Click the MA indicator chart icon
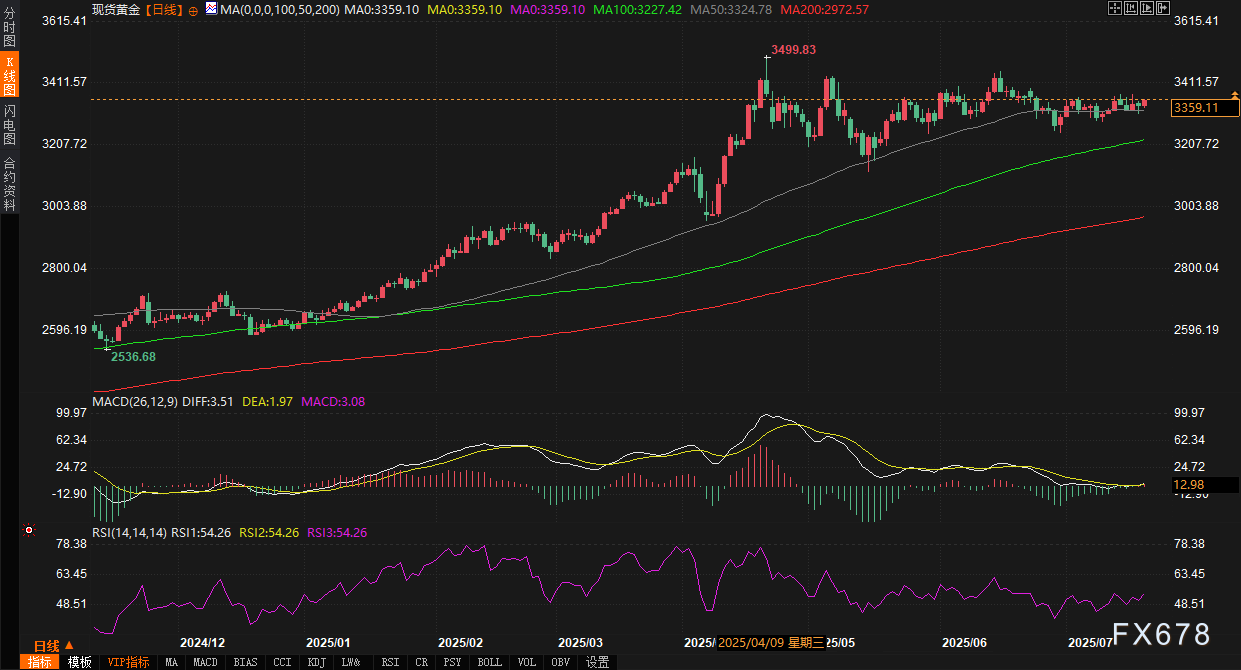The height and width of the screenshot is (670, 1241). [211, 9]
